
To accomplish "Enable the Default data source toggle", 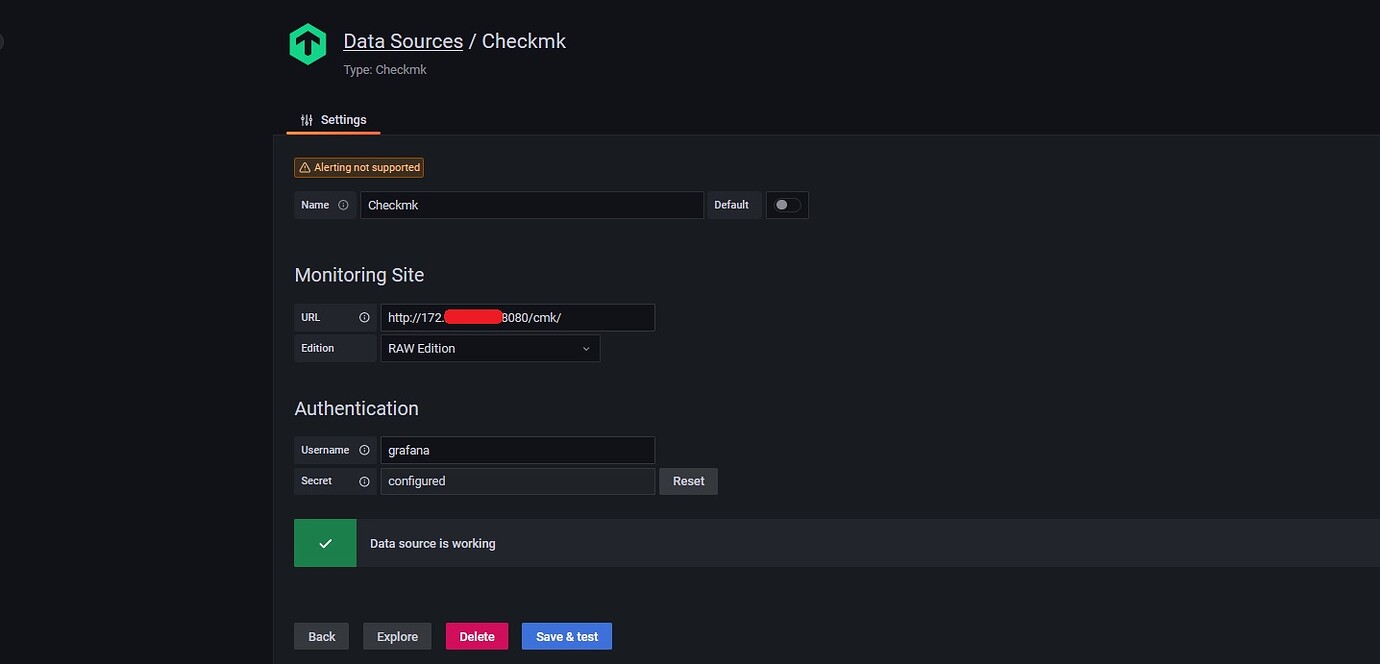I will pos(787,204).
